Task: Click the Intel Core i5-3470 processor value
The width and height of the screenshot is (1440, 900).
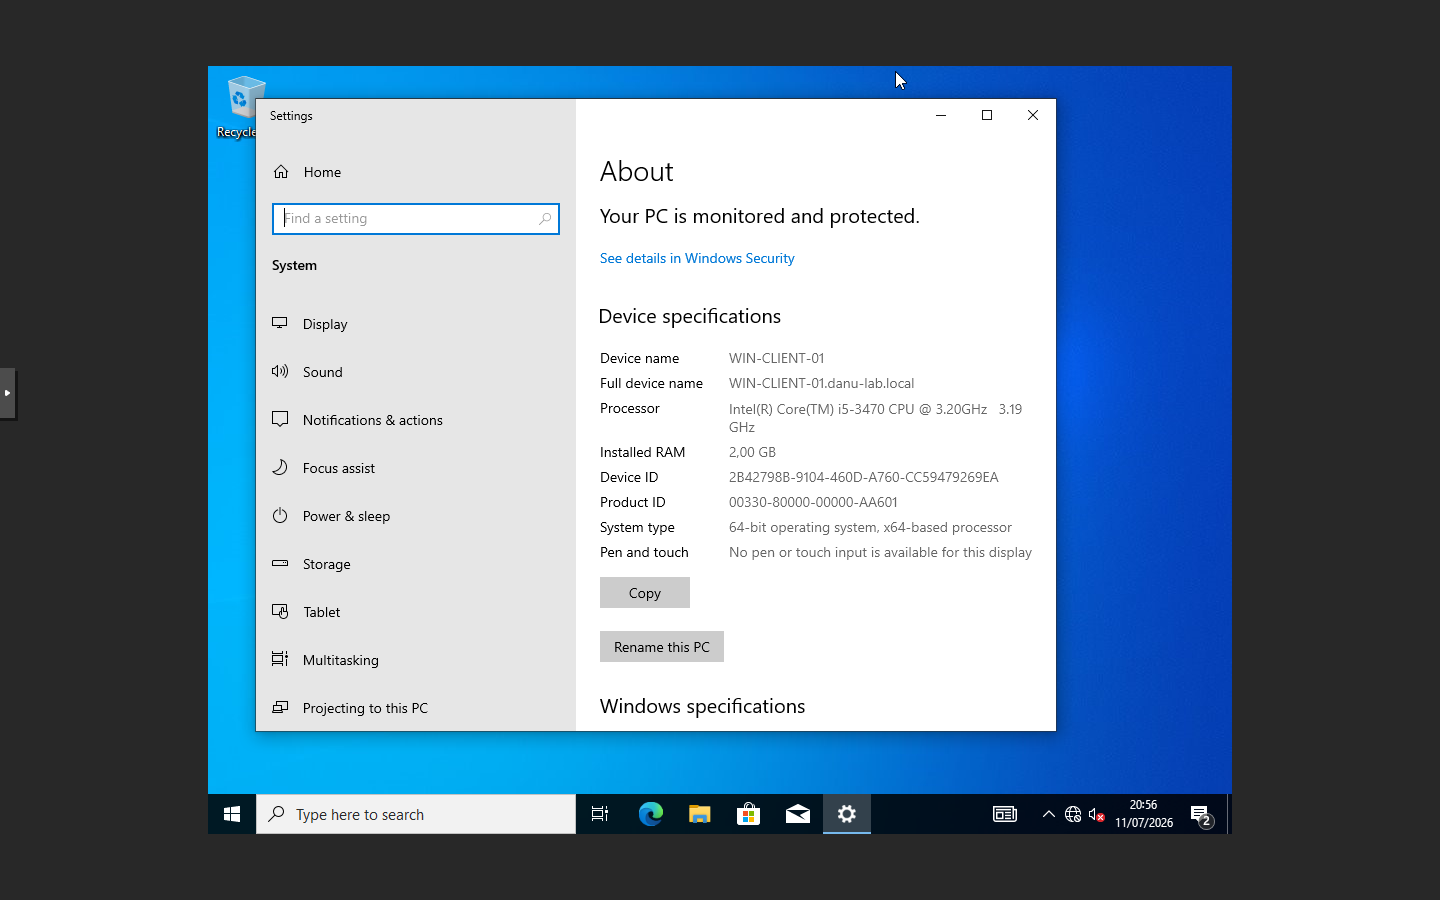Action: pyautogui.click(x=875, y=418)
